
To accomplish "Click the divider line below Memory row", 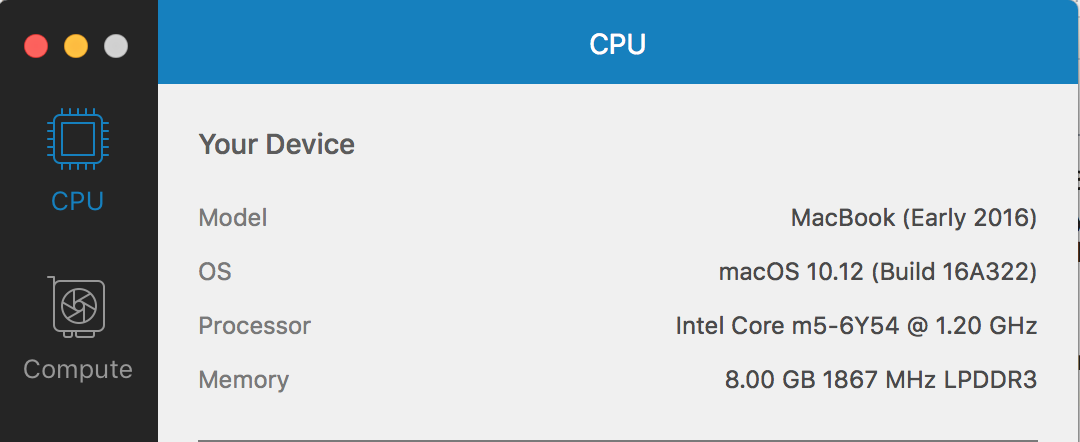I will pos(617,439).
